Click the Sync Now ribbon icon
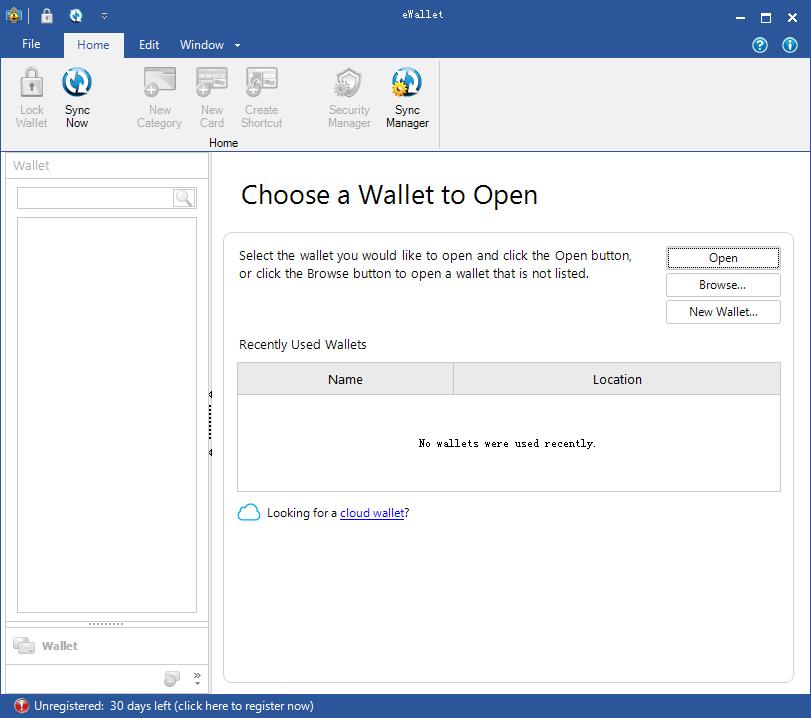This screenshot has height=718, width=811. [x=77, y=97]
